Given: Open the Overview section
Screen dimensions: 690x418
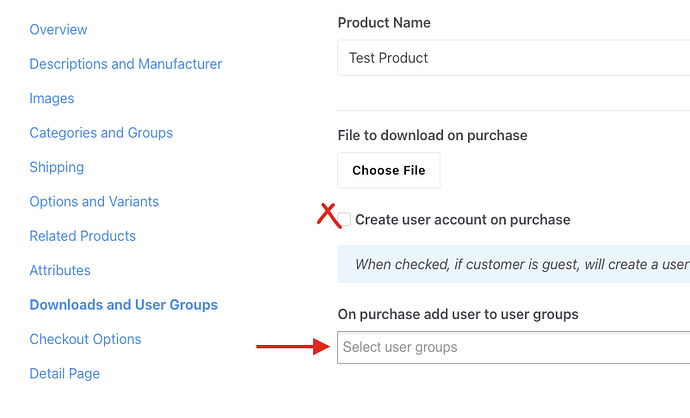Looking at the screenshot, I should click(58, 30).
